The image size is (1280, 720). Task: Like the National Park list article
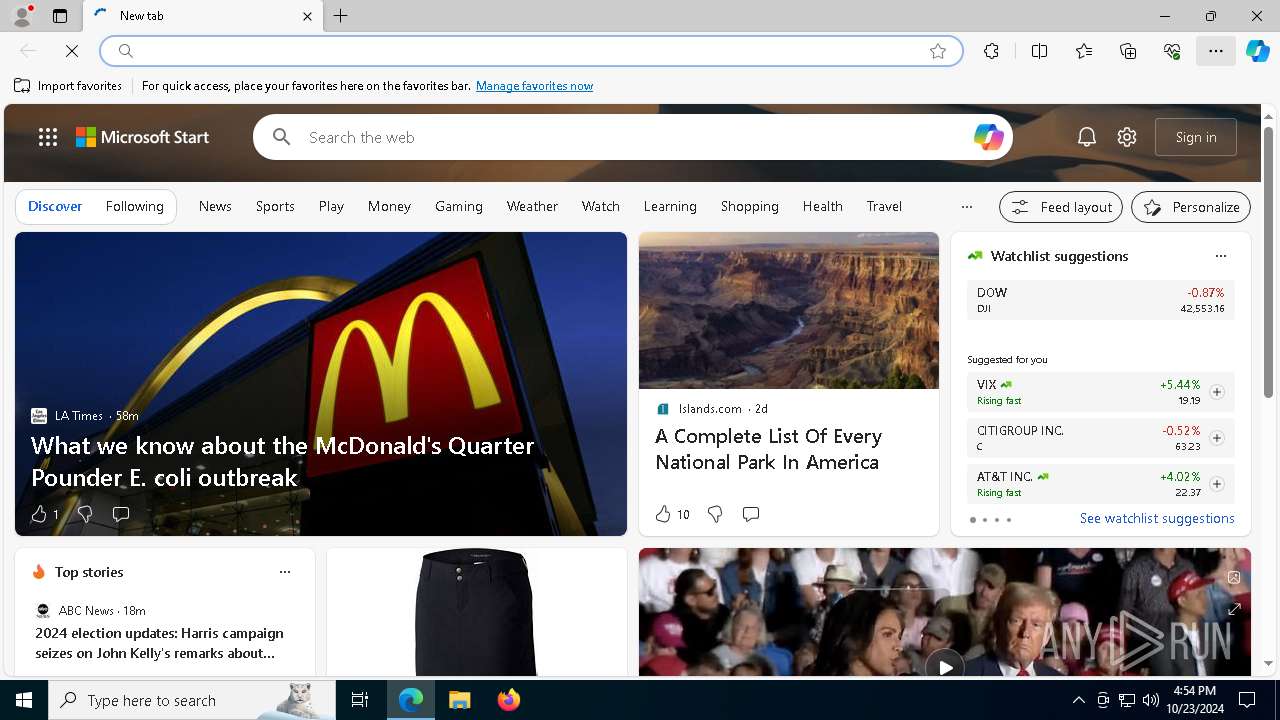pyautogui.click(x=672, y=514)
